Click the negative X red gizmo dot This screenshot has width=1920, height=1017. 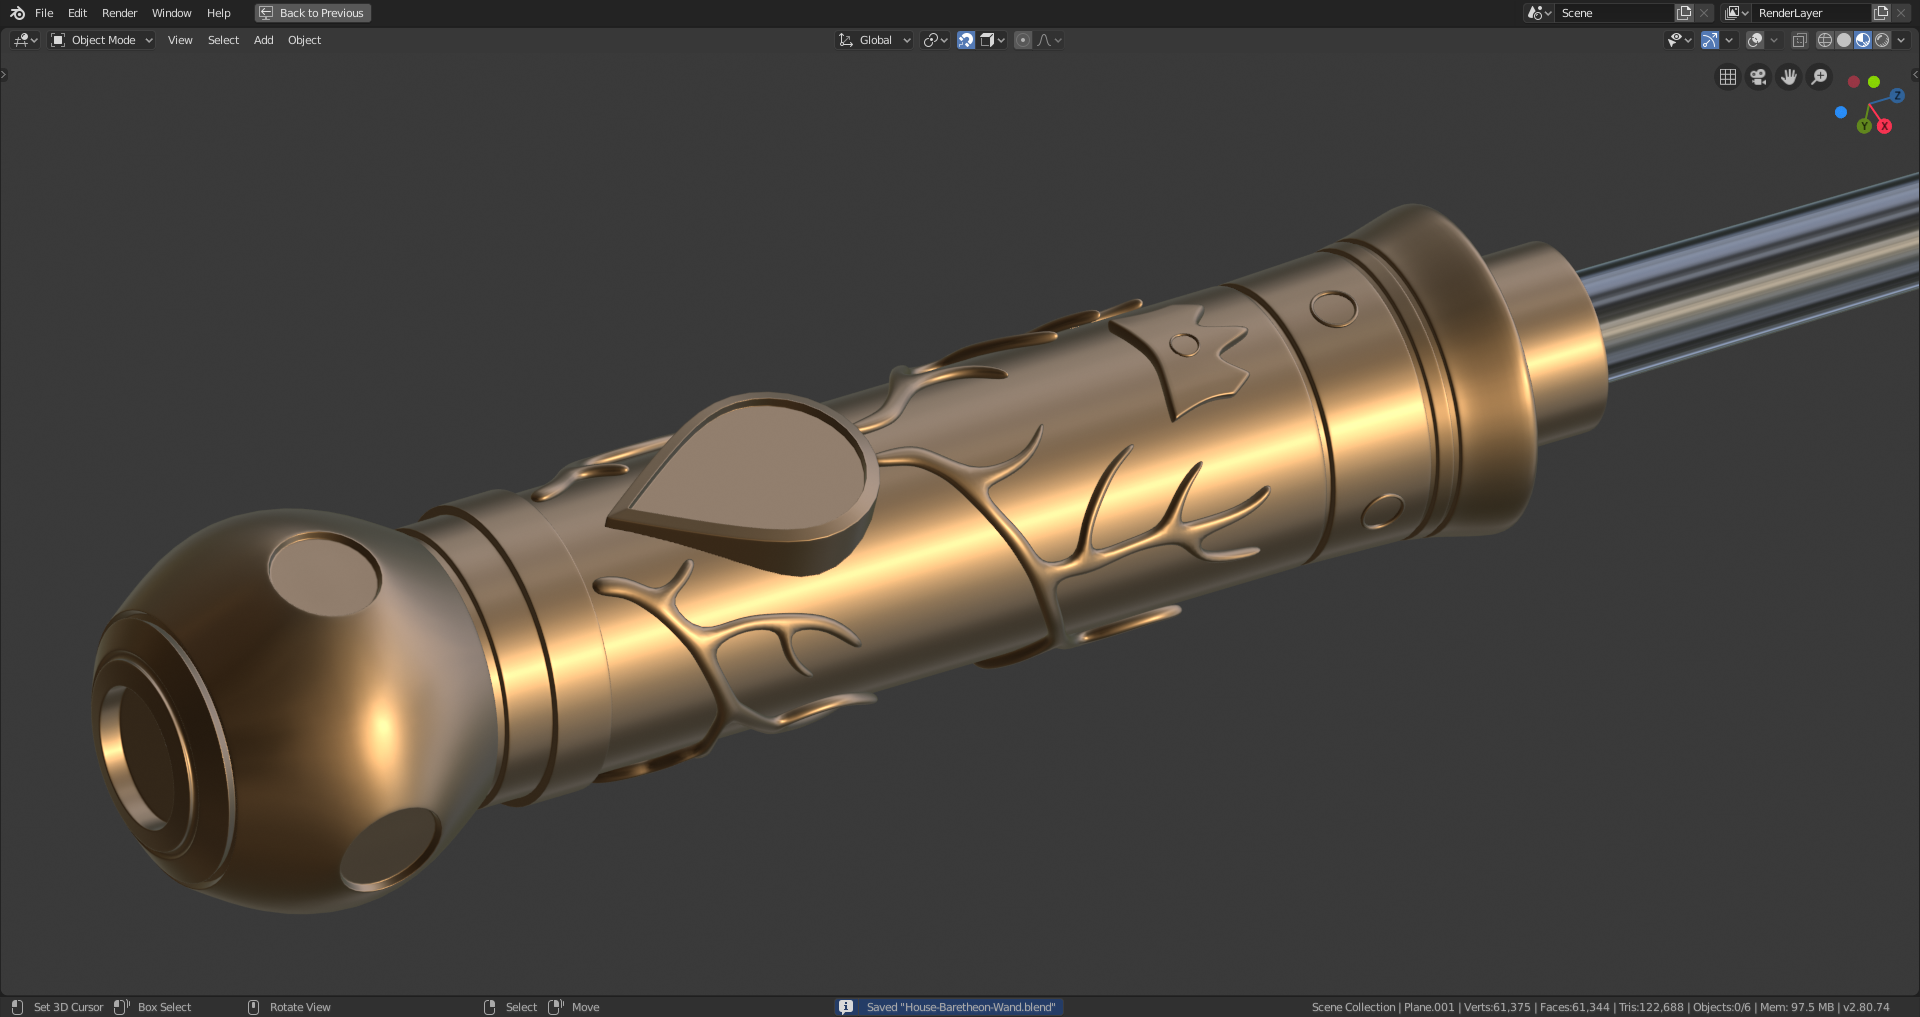pos(1853,82)
